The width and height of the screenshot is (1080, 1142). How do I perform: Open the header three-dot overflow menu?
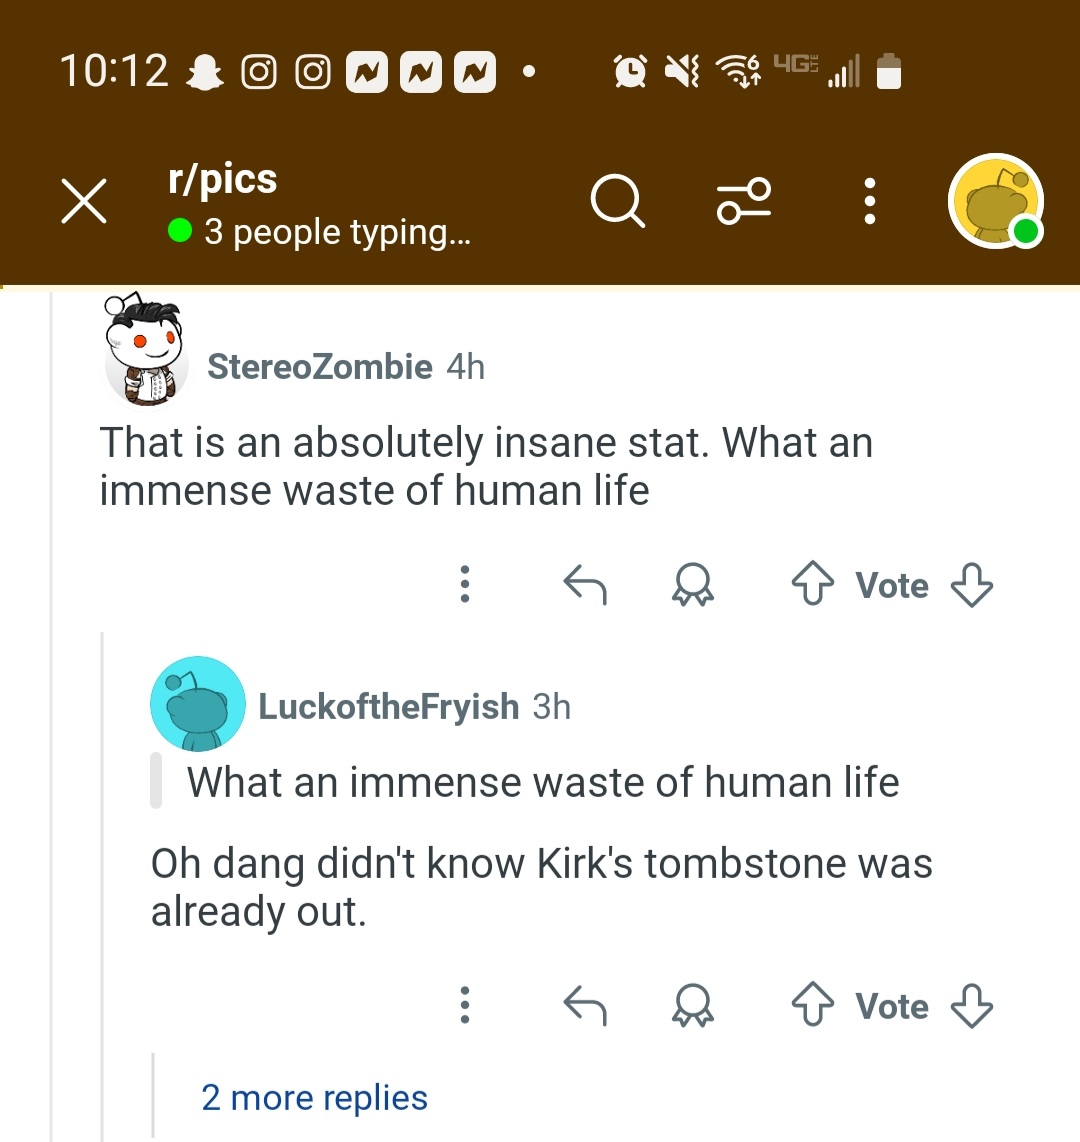(870, 202)
